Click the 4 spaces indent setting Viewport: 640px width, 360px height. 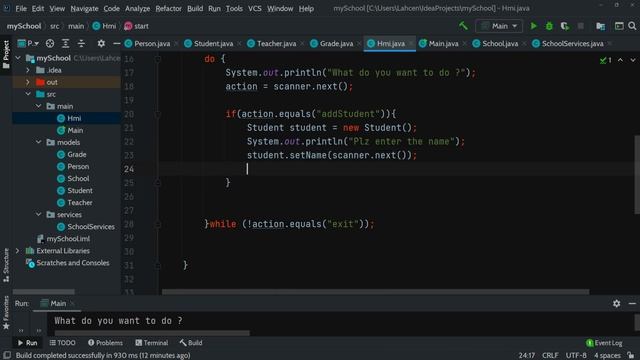point(607,356)
